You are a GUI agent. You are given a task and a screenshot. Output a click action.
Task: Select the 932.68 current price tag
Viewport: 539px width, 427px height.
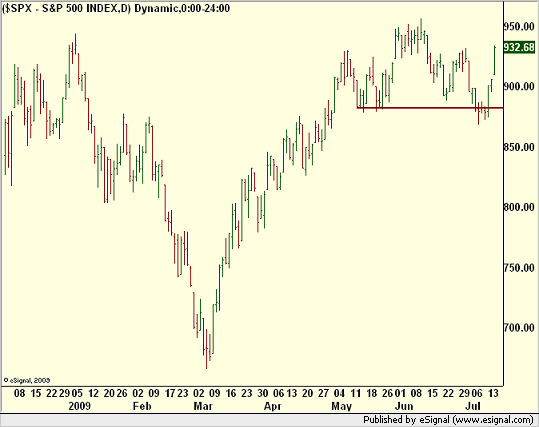click(519, 47)
